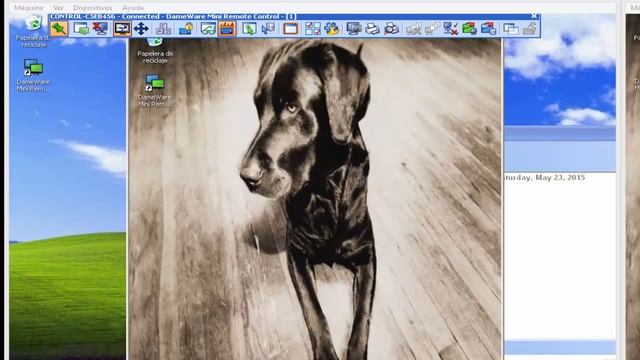
Task: Click the overlapping windows toolbar icon
Action: [511, 29]
